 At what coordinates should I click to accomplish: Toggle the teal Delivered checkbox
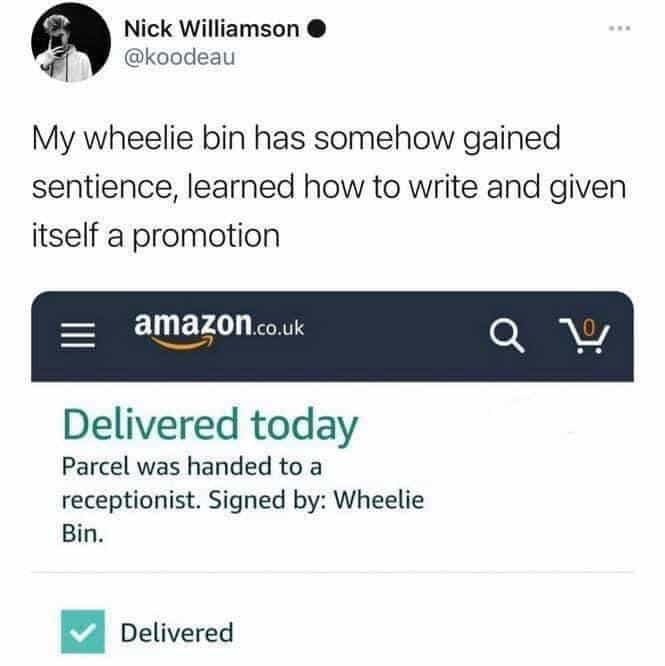(83, 632)
